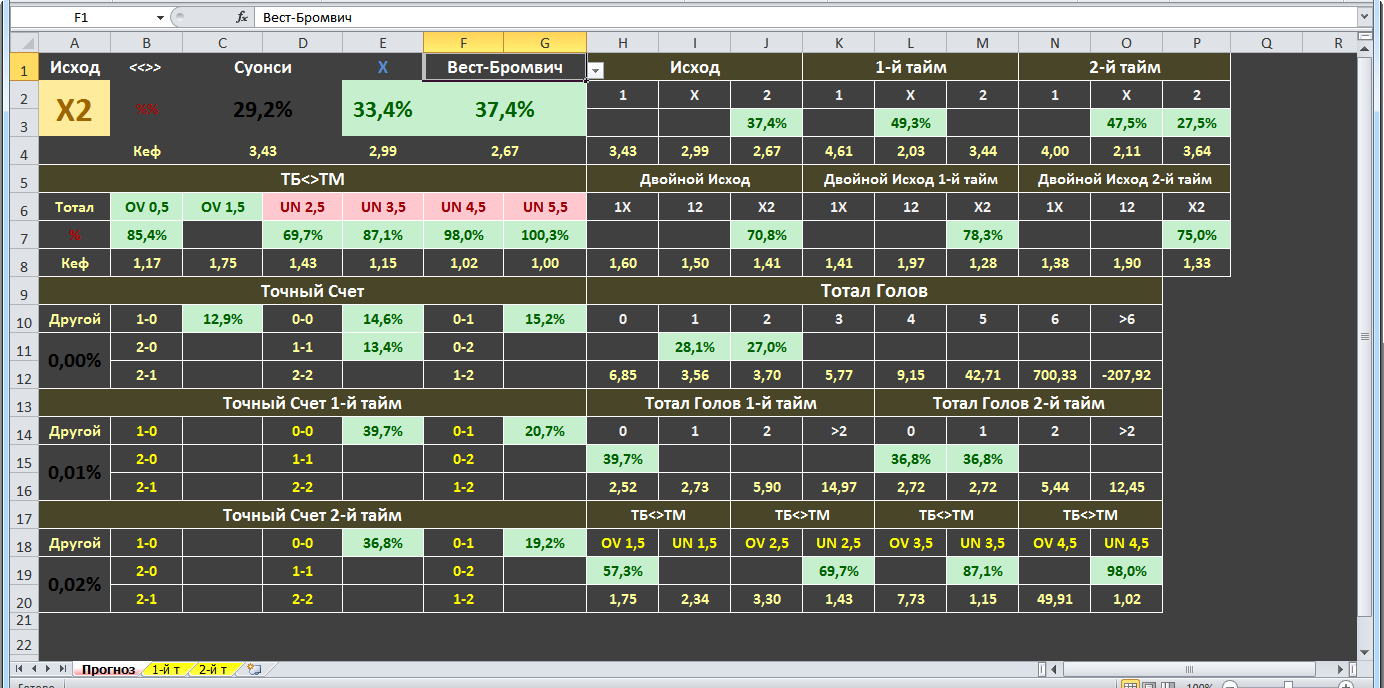Click the OV 0,5 total cell
The image size is (1384, 688).
[147, 207]
